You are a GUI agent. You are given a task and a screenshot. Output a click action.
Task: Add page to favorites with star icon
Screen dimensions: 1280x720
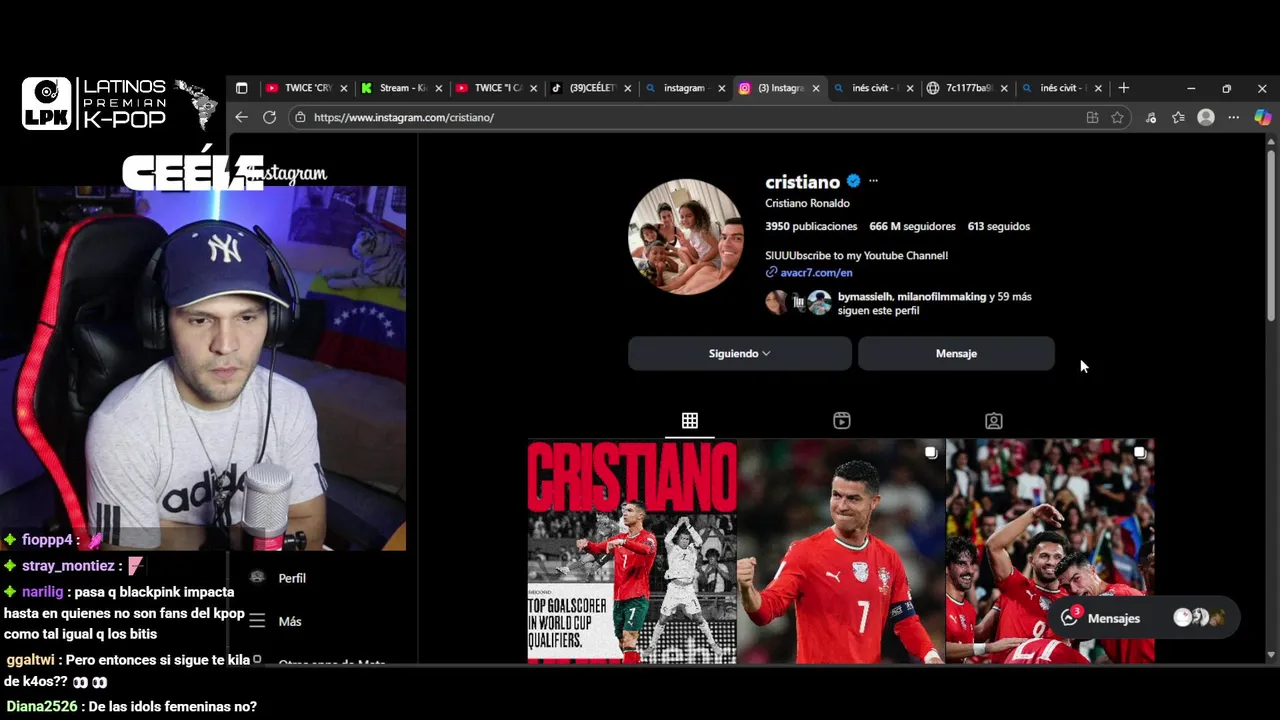click(x=1117, y=117)
